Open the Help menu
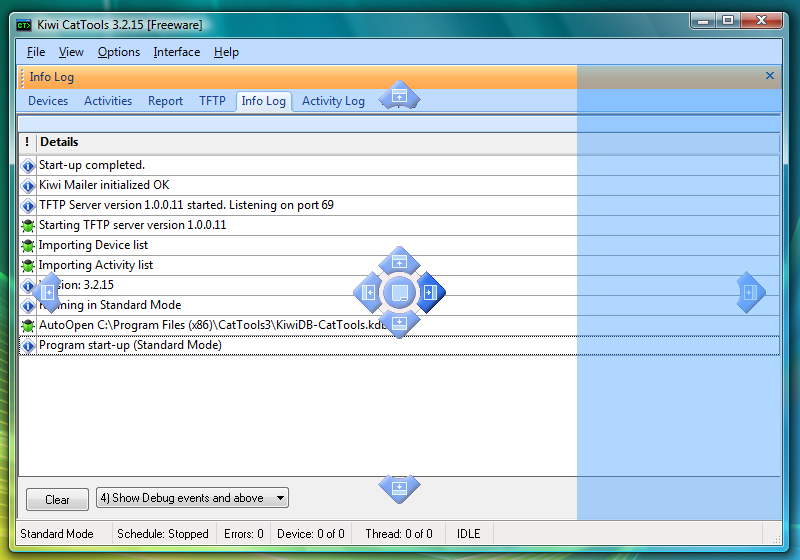 click(x=226, y=52)
